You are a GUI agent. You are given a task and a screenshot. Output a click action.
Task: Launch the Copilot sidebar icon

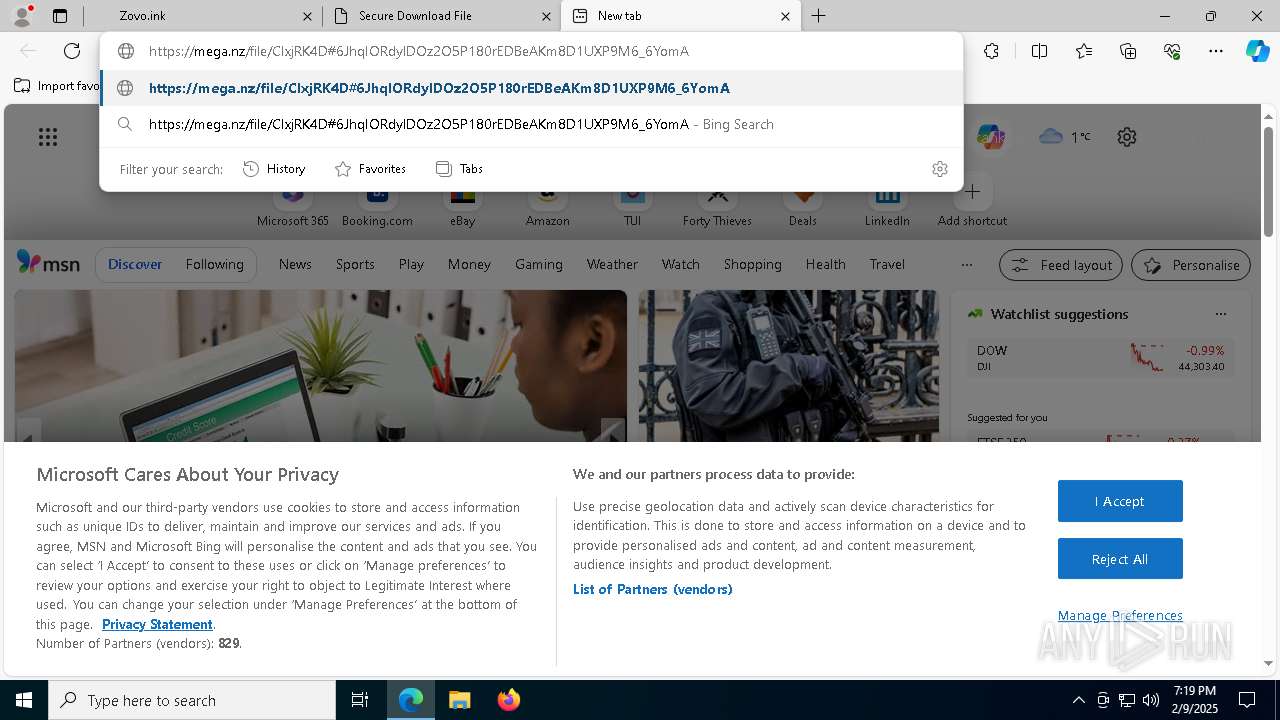(1258, 51)
